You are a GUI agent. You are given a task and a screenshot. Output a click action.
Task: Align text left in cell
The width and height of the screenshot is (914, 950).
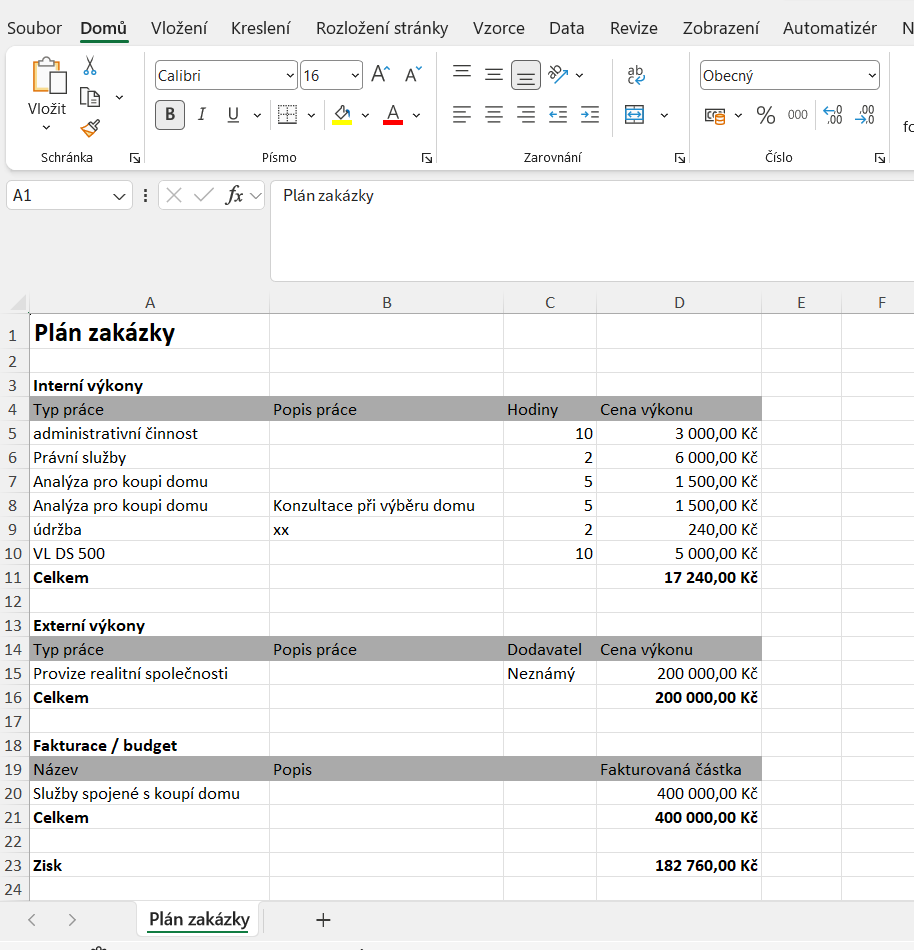462,115
